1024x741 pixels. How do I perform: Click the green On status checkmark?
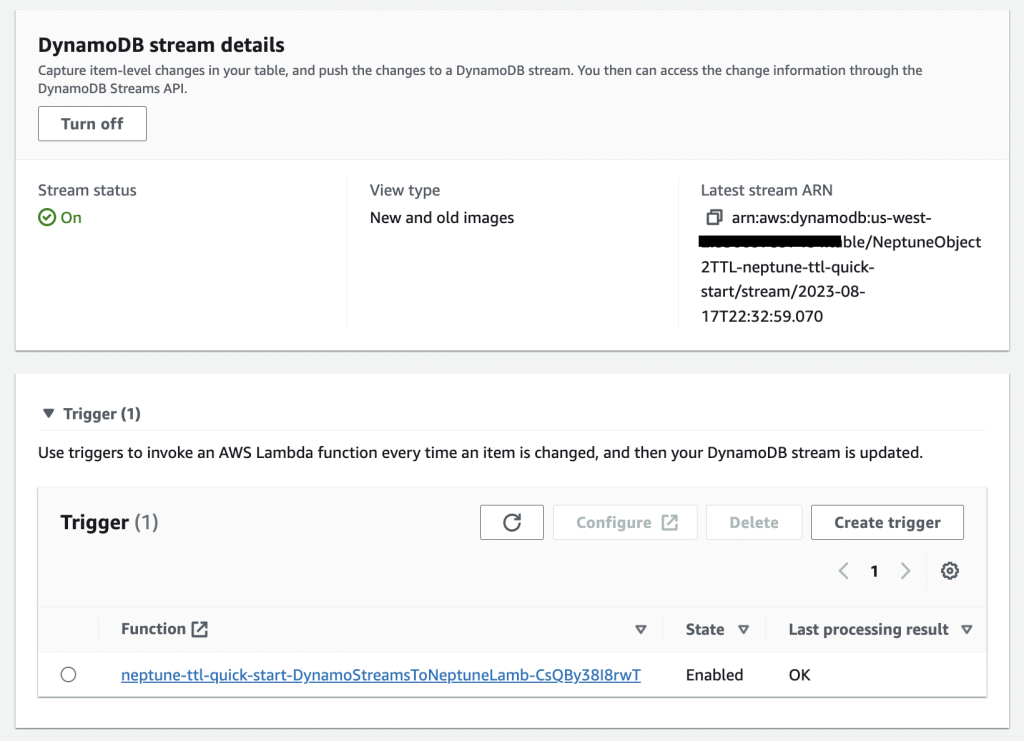click(45, 216)
